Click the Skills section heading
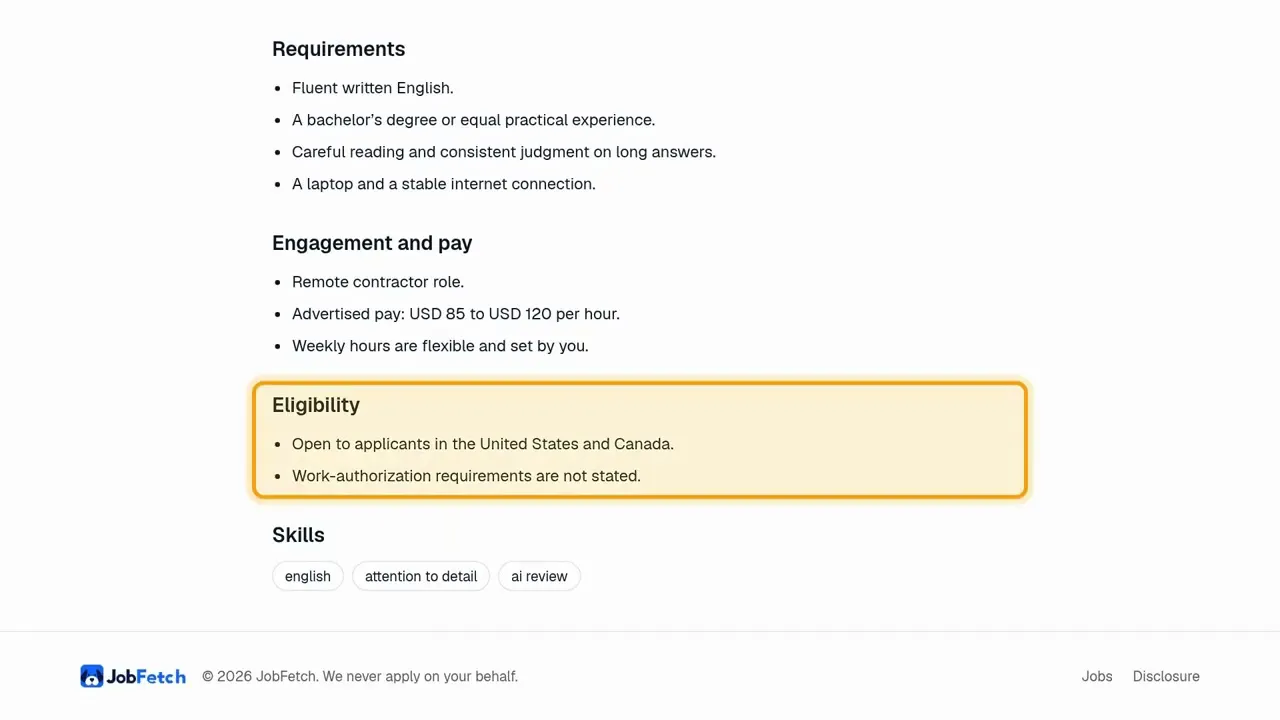 pyautogui.click(x=298, y=535)
